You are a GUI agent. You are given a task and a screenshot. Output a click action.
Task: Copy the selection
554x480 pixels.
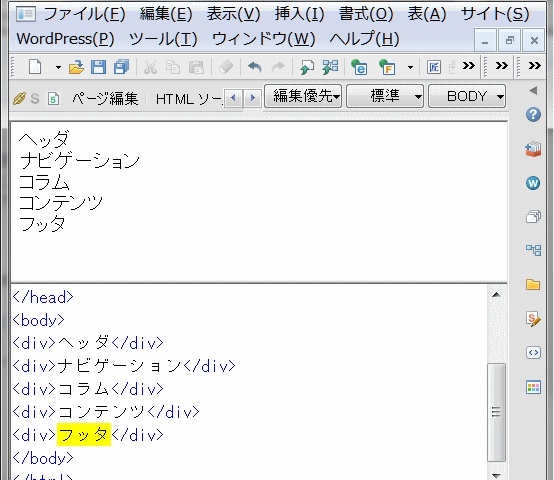pyautogui.click(x=173, y=67)
